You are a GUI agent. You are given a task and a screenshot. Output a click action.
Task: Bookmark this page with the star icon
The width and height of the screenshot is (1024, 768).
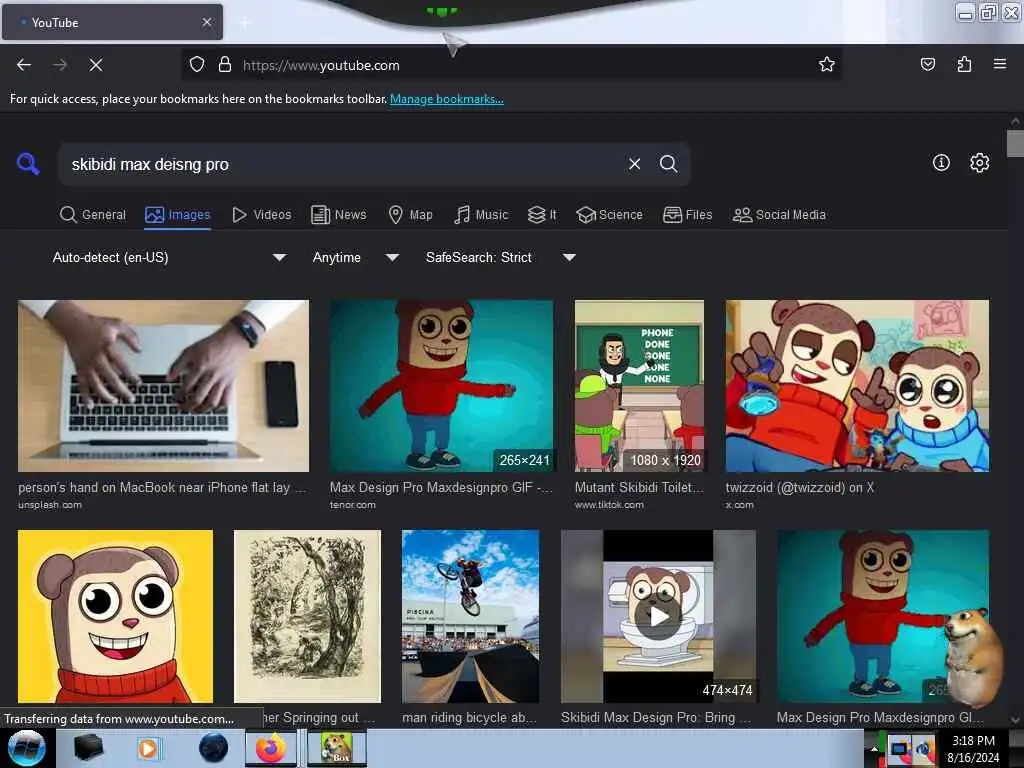click(826, 65)
